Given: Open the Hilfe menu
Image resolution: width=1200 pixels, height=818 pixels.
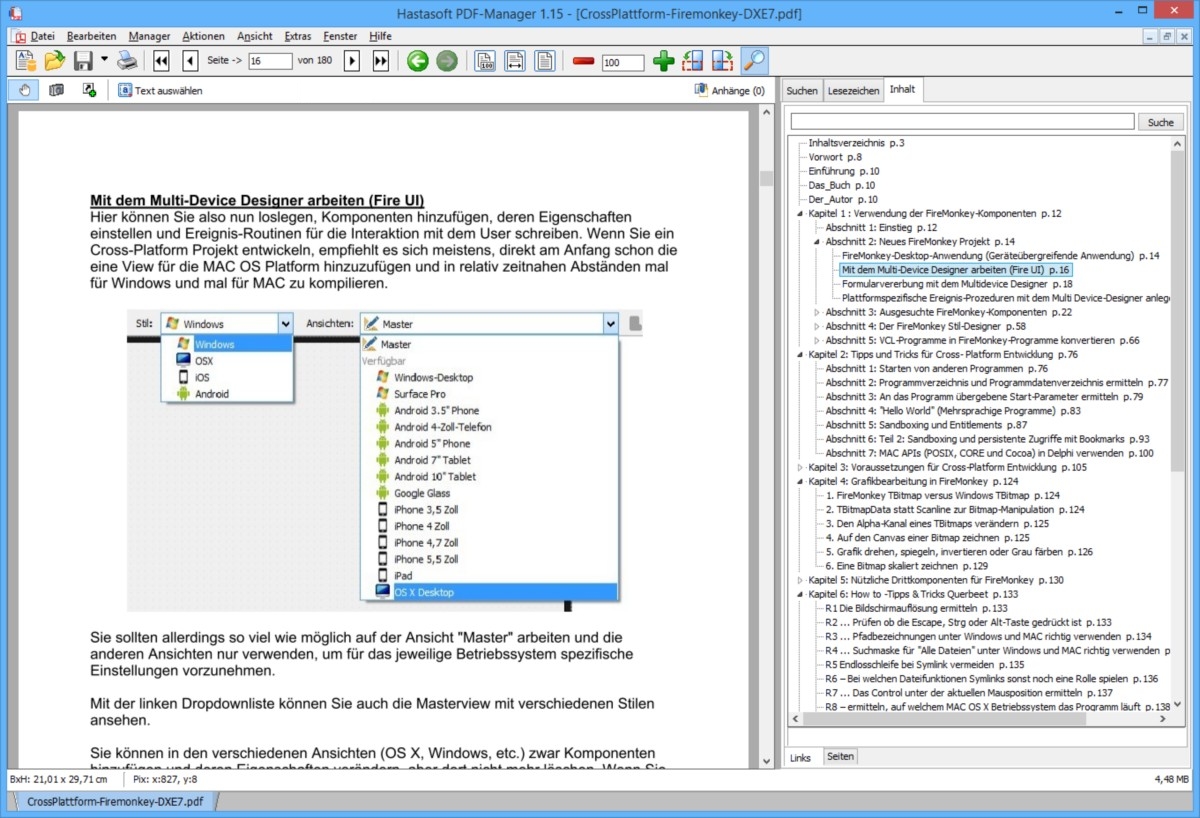Looking at the screenshot, I should (381, 36).
